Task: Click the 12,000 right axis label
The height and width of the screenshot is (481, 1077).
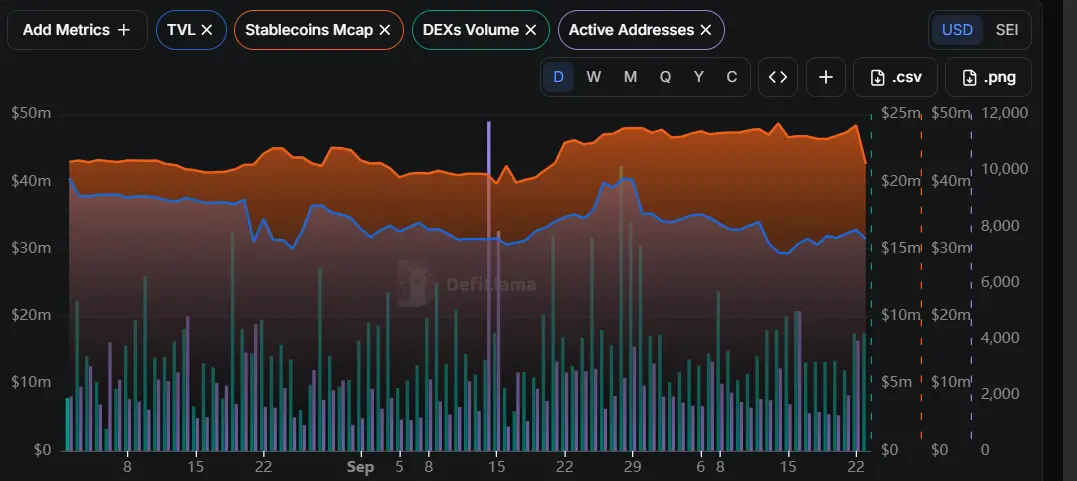Action: click(1004, 113)
